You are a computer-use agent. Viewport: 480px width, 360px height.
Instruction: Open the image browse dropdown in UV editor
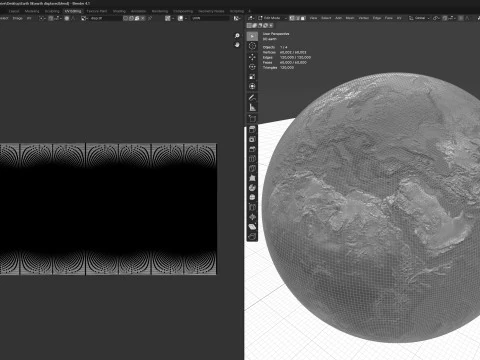pyautogui.click(x=84, y=18)
